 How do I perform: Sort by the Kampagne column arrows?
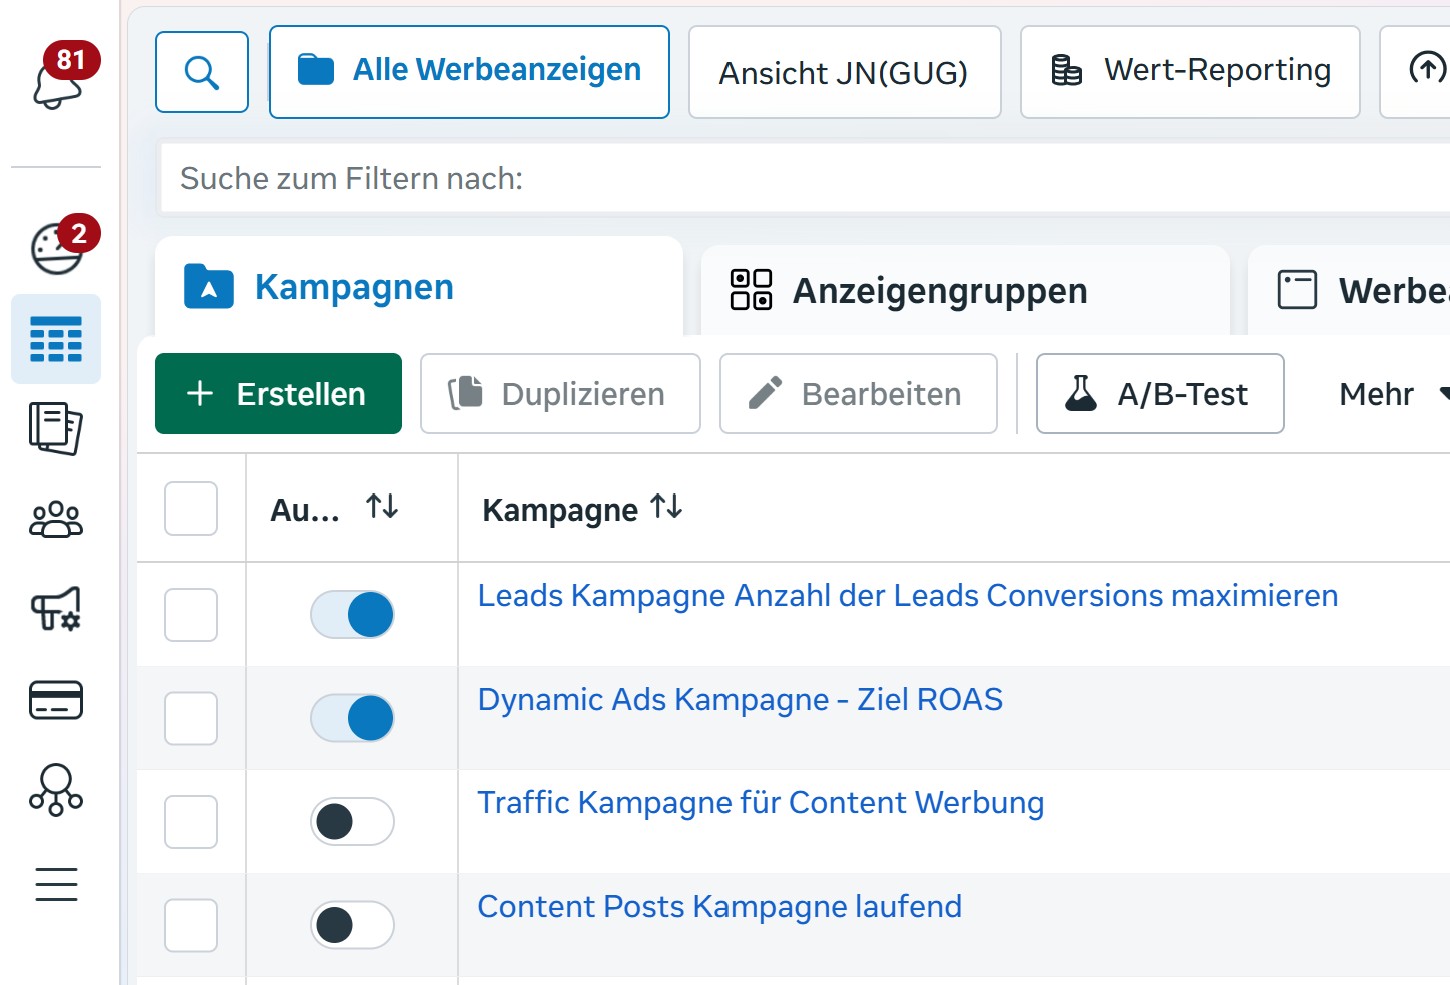pyautogui.click(x=666, y=508)
